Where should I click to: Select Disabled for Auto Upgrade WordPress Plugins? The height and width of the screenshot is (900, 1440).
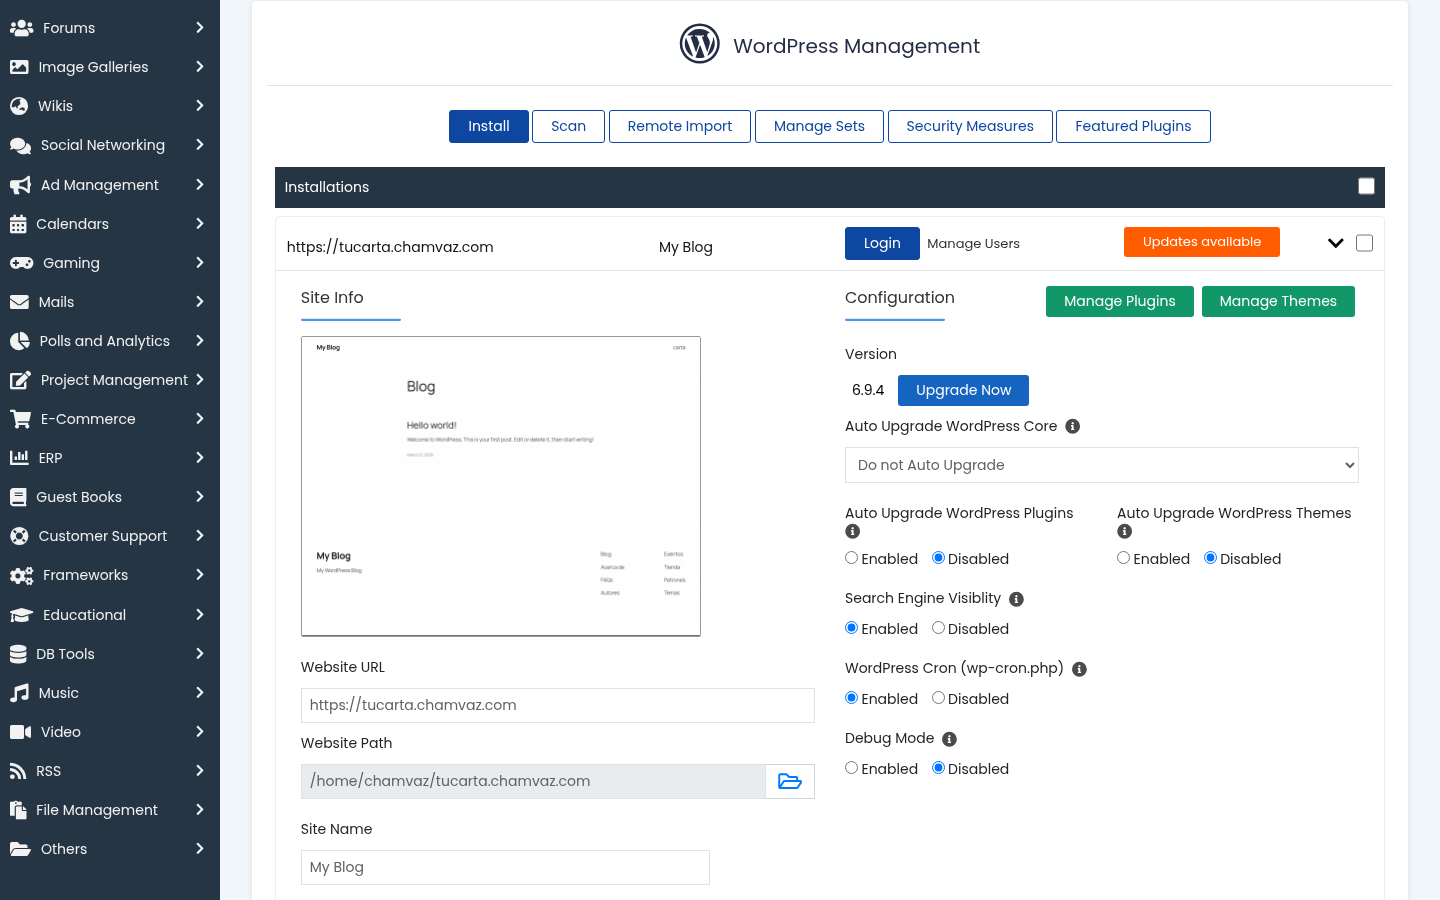(x=939, y=558)
